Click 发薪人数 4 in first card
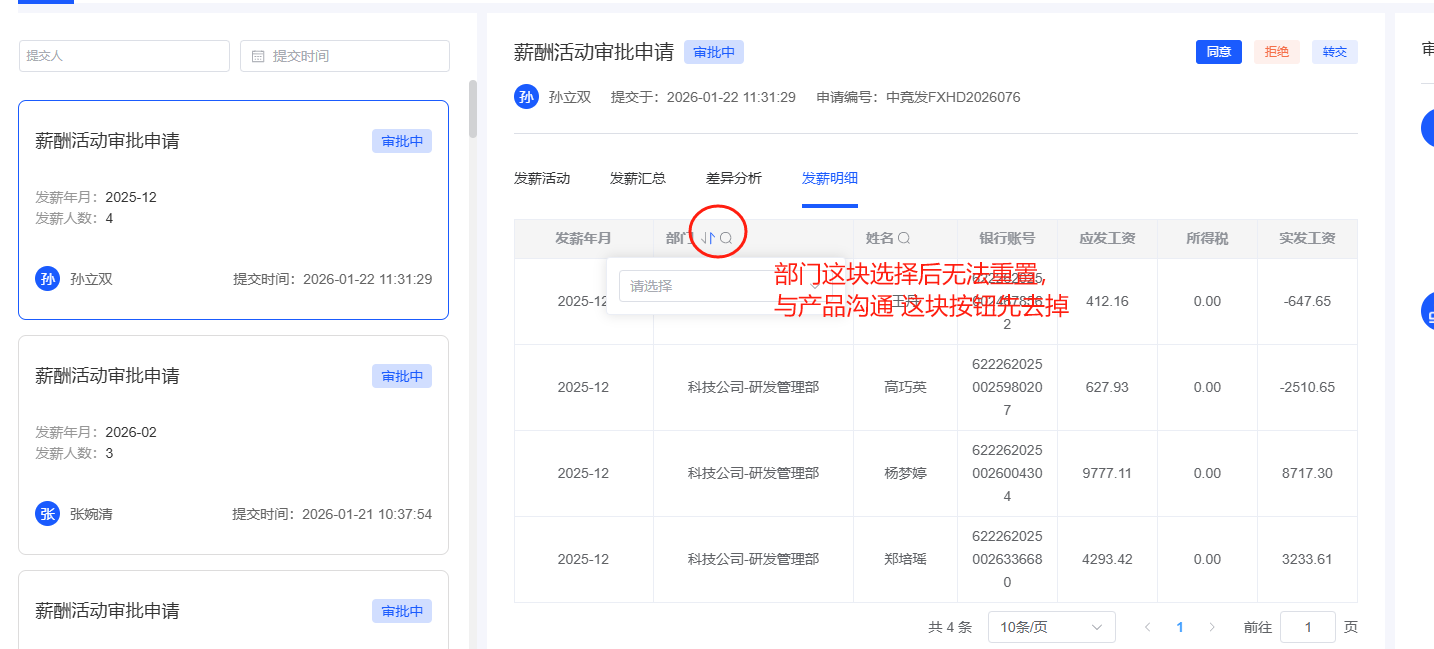 (x=74, y=218)
